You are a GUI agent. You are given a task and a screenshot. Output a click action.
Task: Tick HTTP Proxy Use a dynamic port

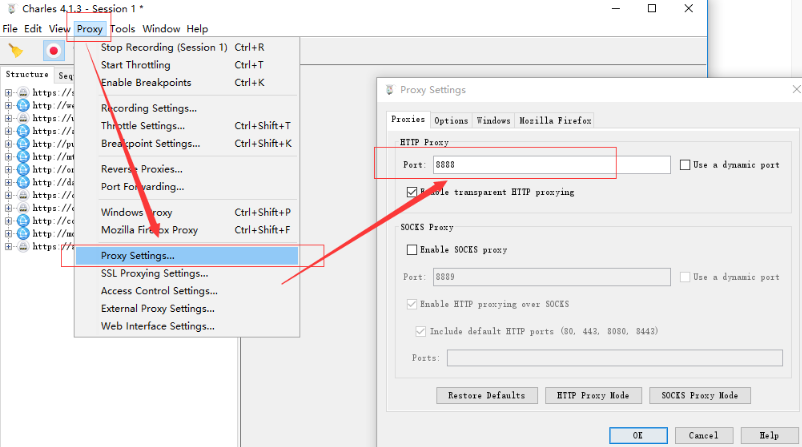pos(685,165)
